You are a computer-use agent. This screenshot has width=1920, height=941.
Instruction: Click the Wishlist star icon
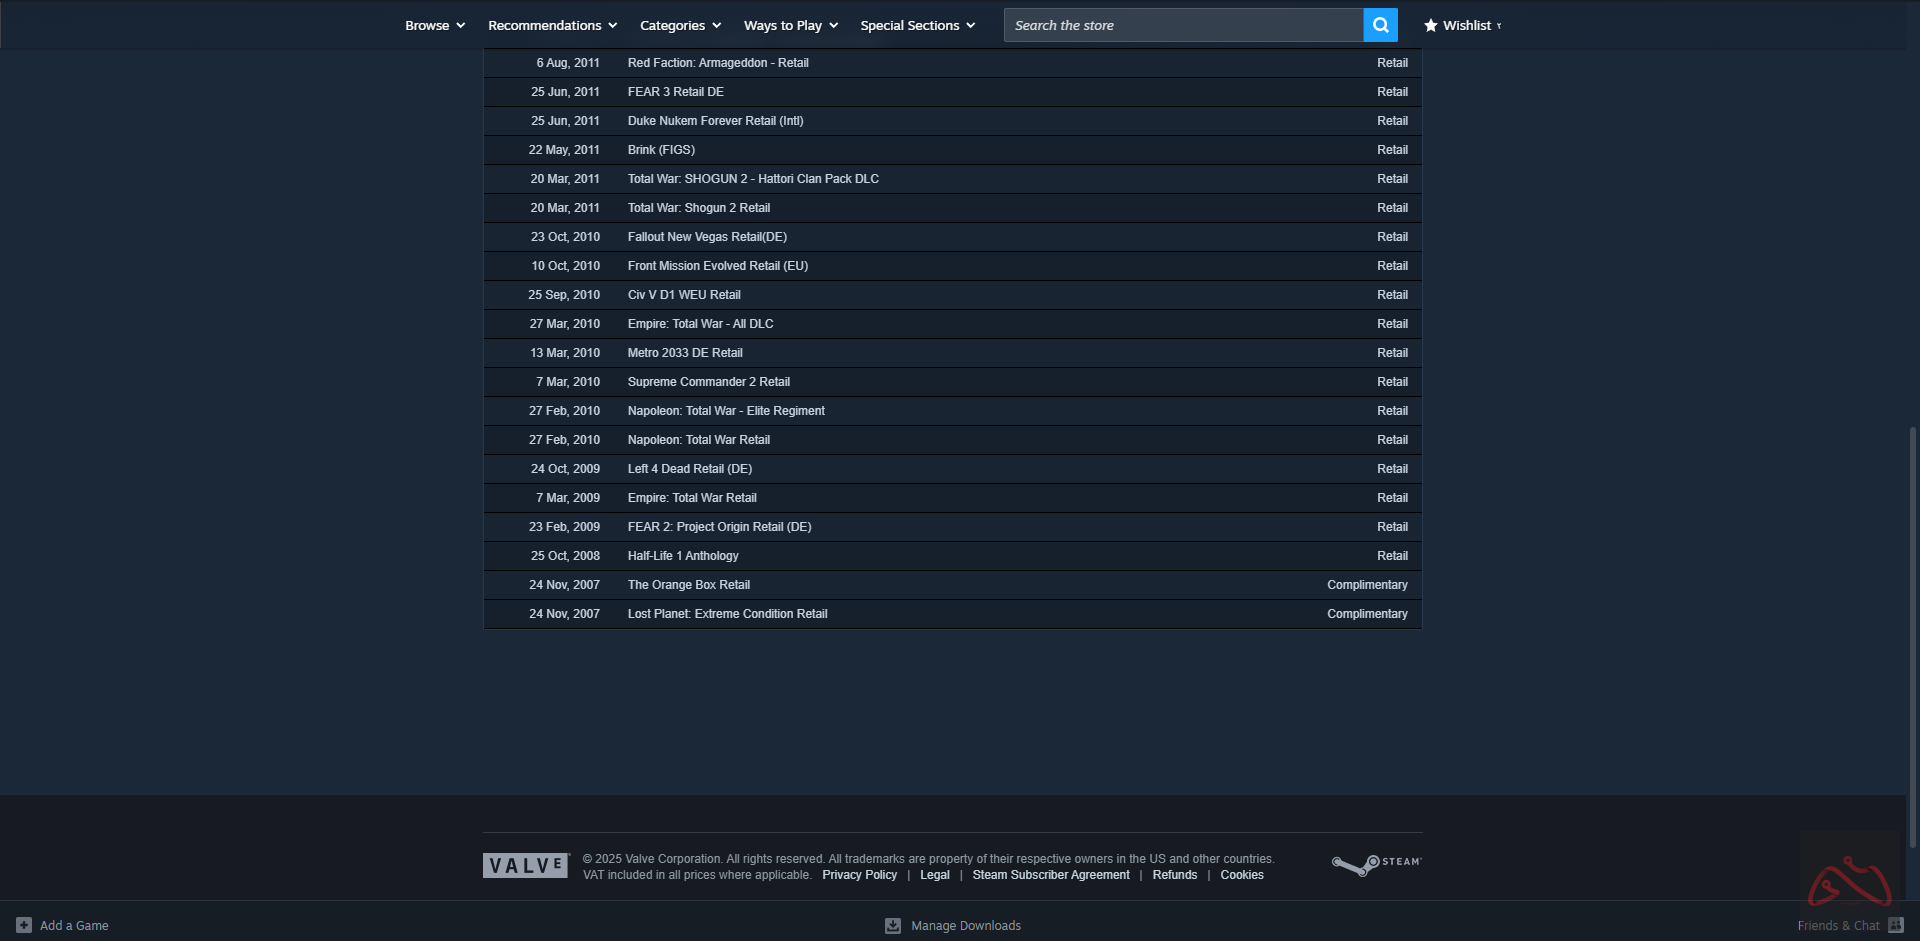[1430, 25]
